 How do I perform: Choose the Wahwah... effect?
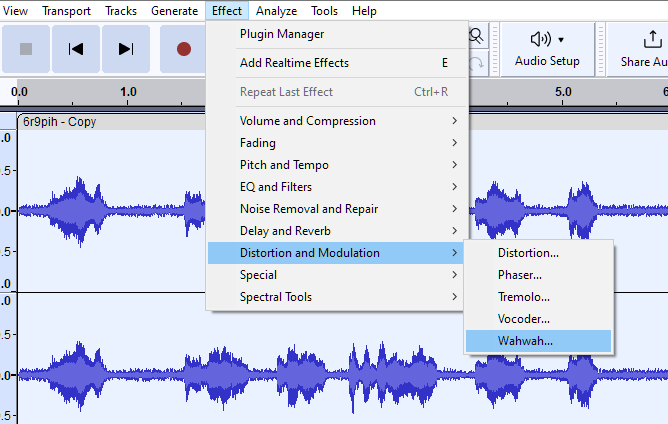(x=538, y=341)
